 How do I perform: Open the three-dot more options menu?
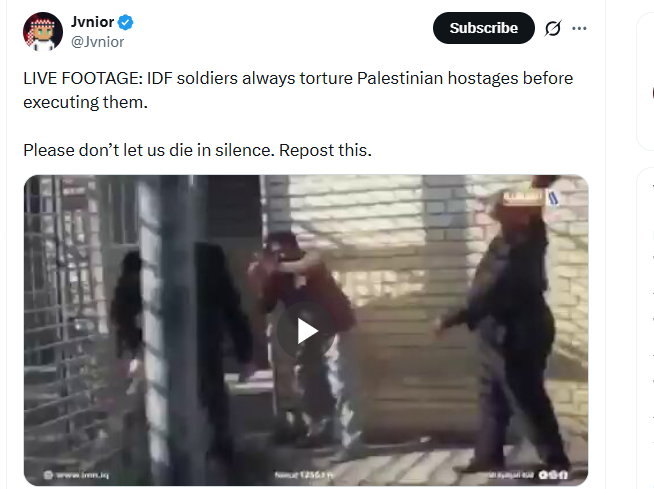coord(579,28)
